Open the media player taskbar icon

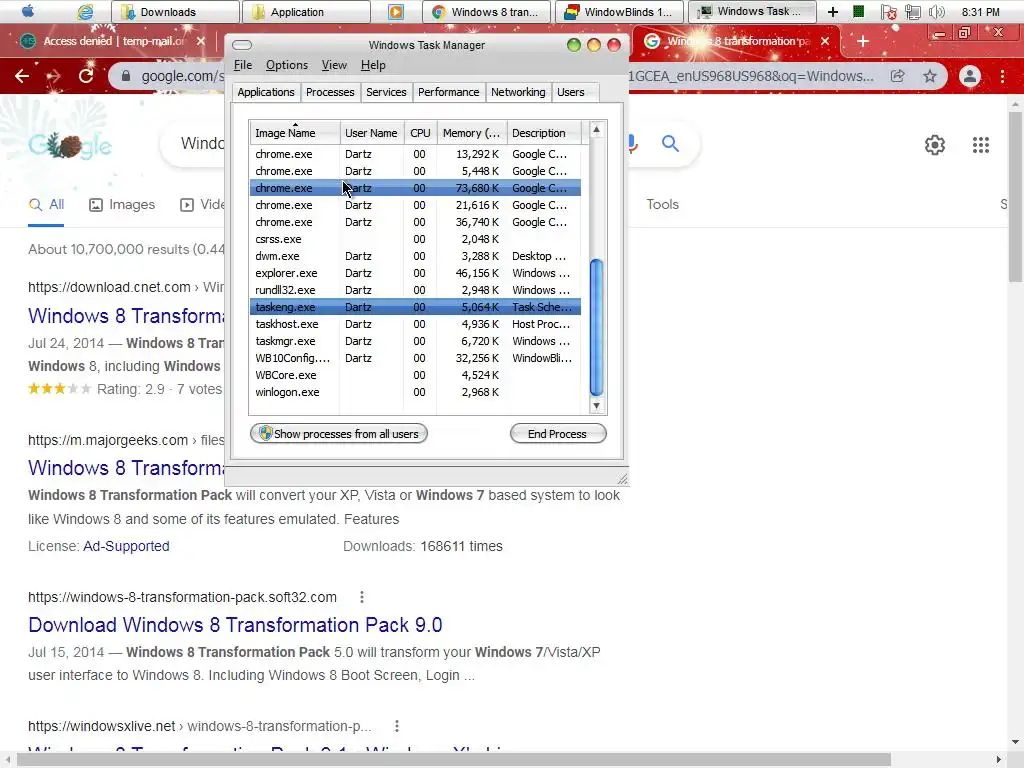pos(396,12)
